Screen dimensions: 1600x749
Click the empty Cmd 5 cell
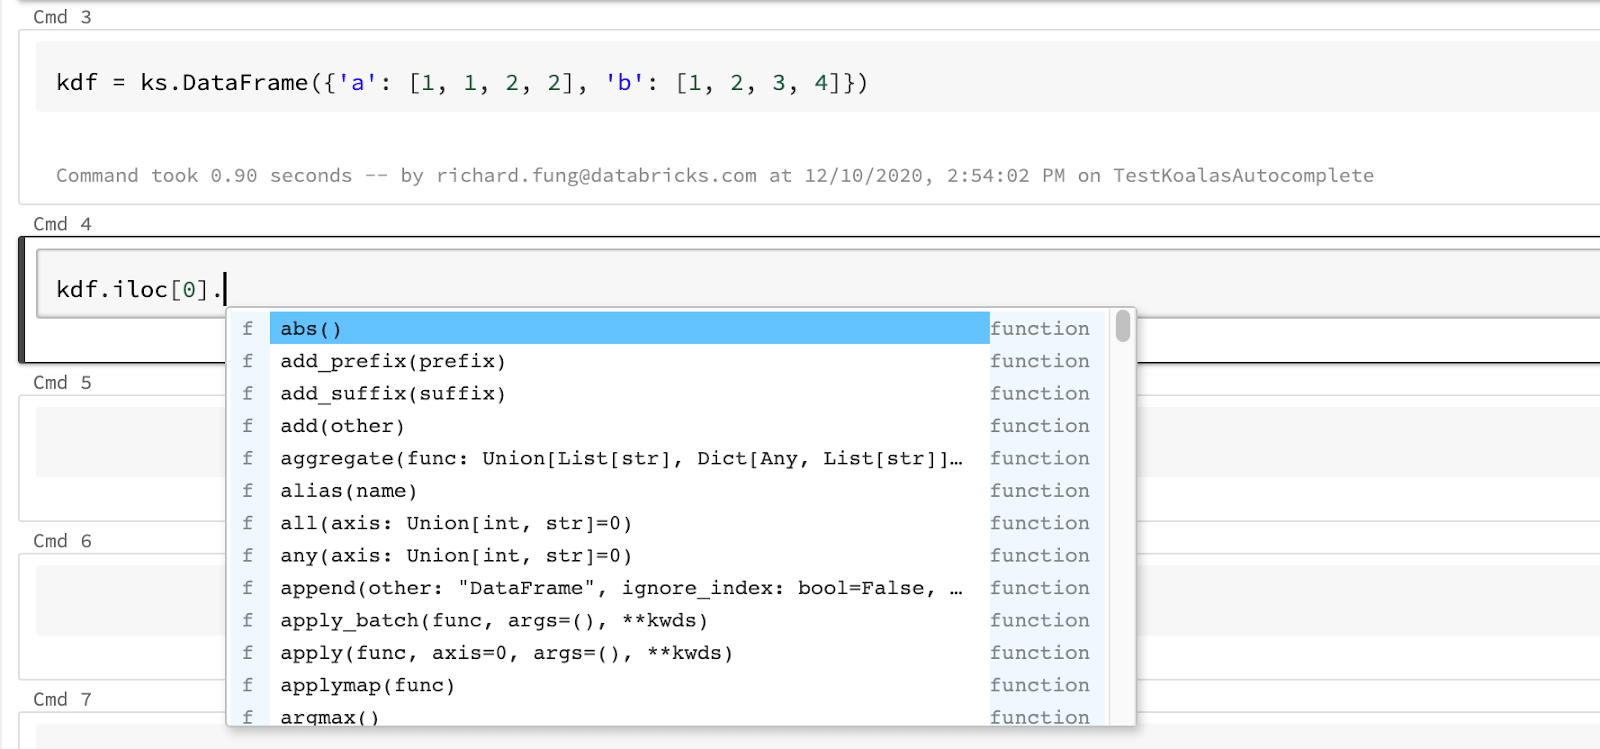(x=130, y=441)
